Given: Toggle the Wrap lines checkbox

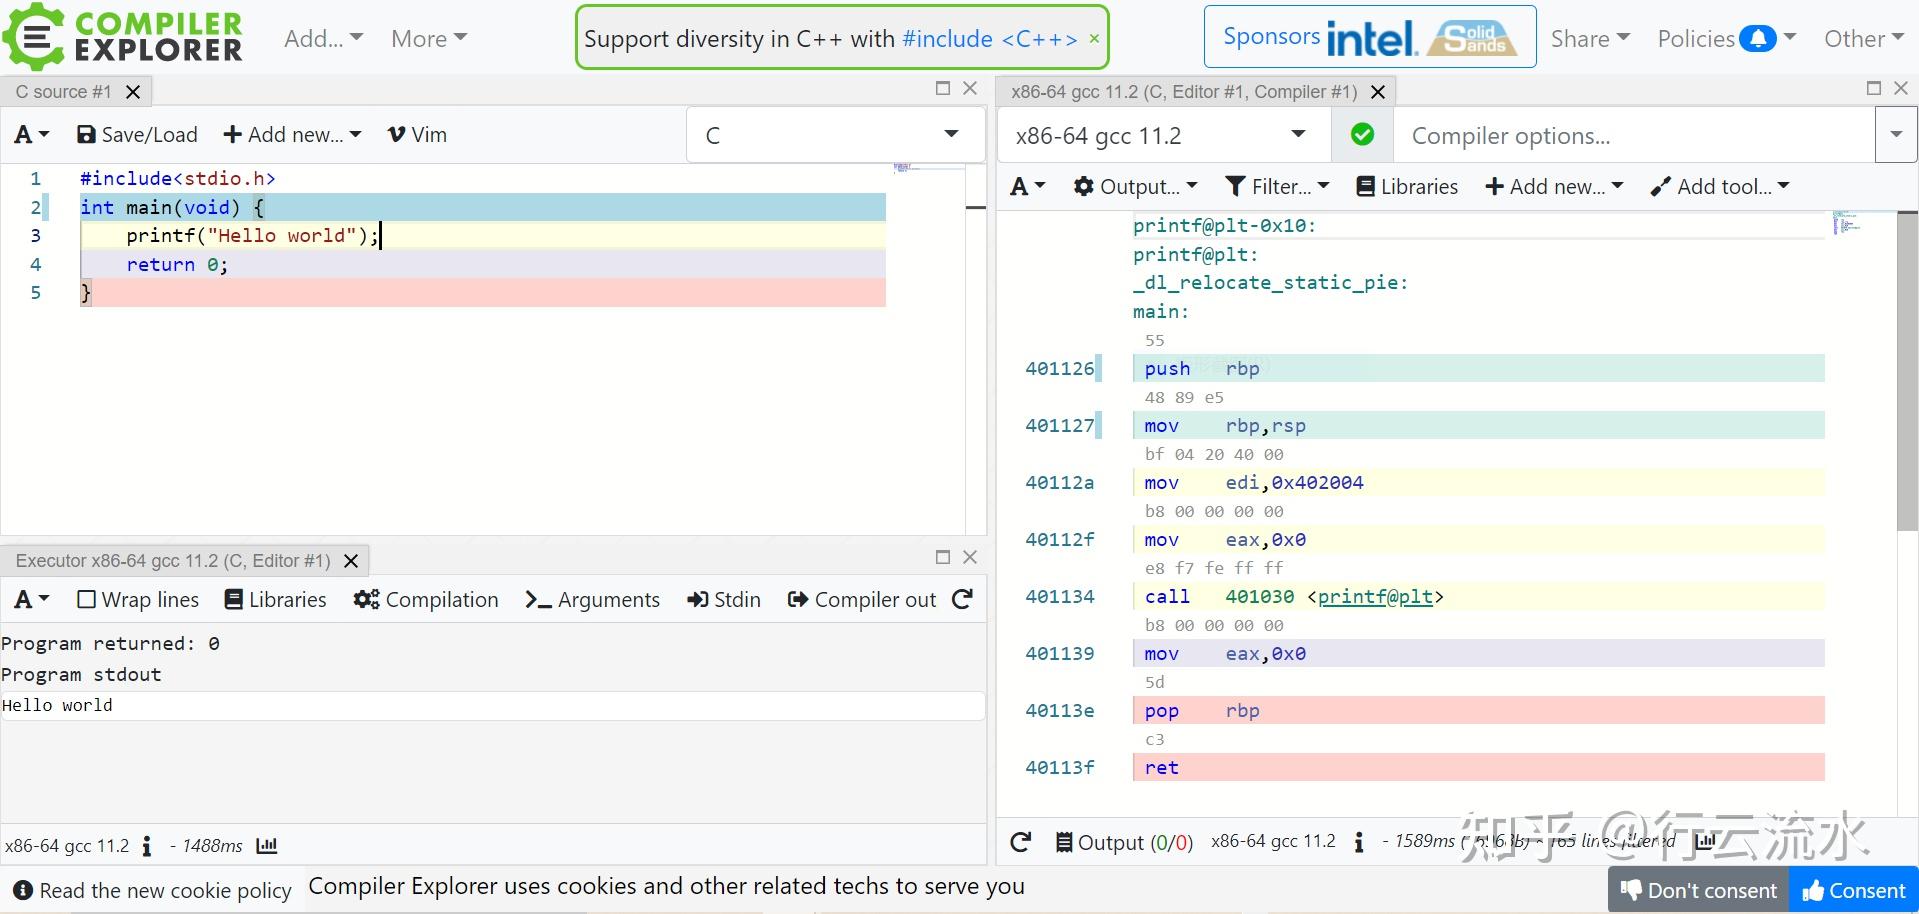Looking at the screenshot, I should 87,600.
